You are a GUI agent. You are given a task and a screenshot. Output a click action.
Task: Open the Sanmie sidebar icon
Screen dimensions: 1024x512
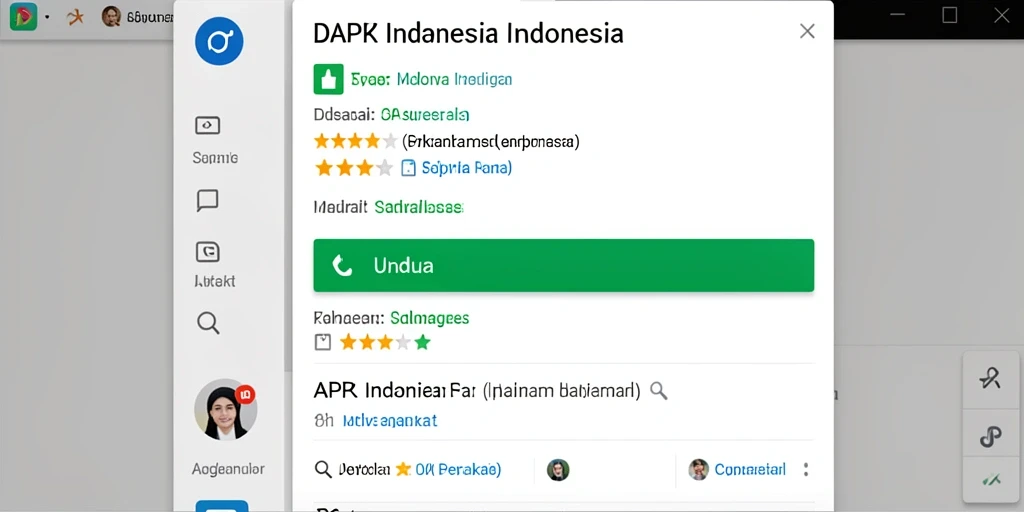coord(208,125)
